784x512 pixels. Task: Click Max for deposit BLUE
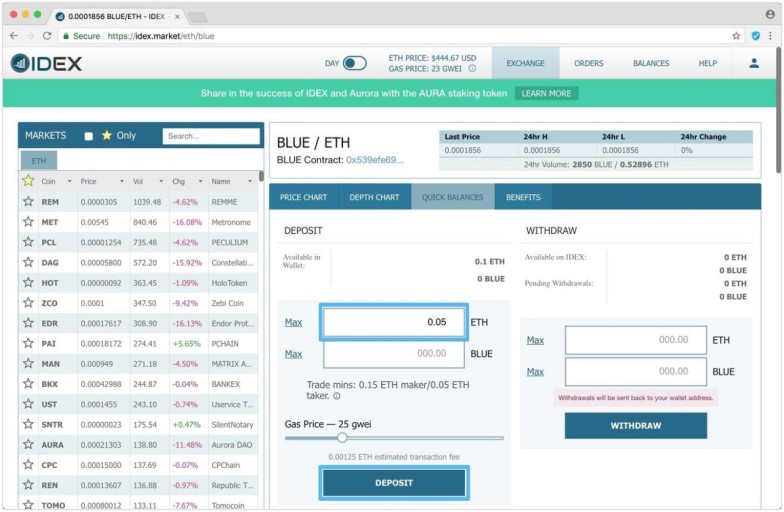[x=294, y=354]
